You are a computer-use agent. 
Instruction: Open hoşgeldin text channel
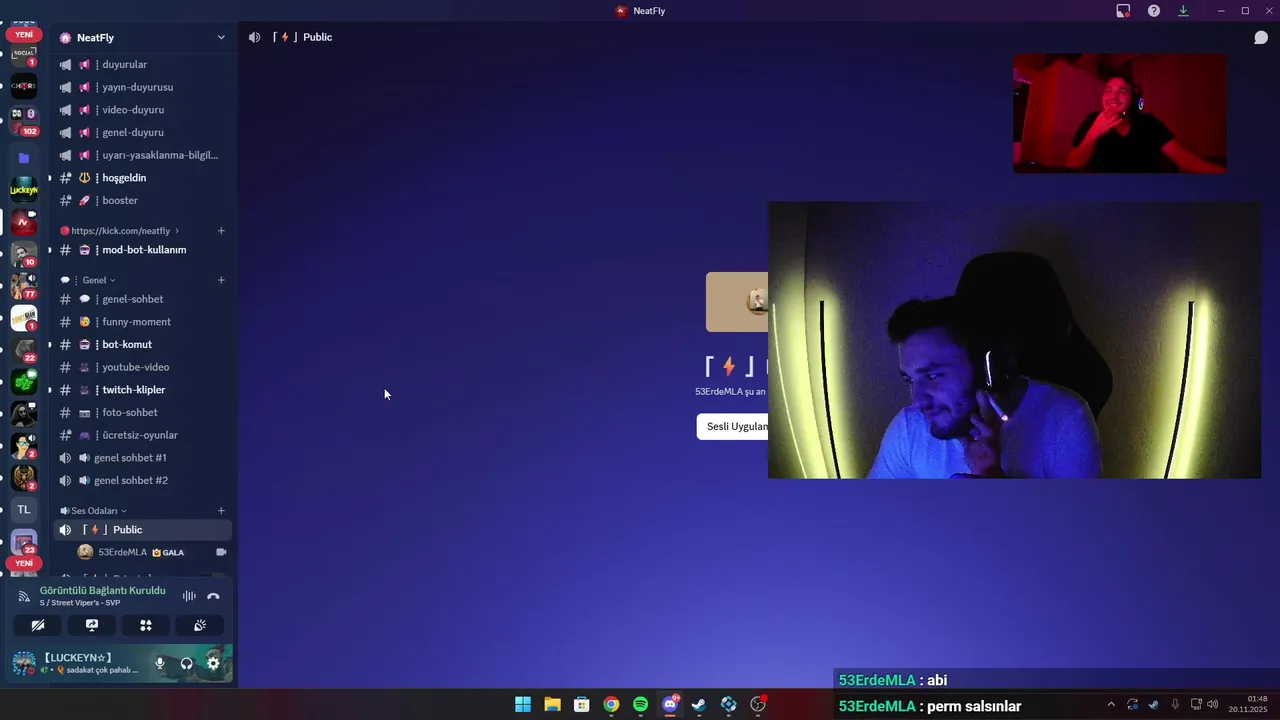[142, 178]
